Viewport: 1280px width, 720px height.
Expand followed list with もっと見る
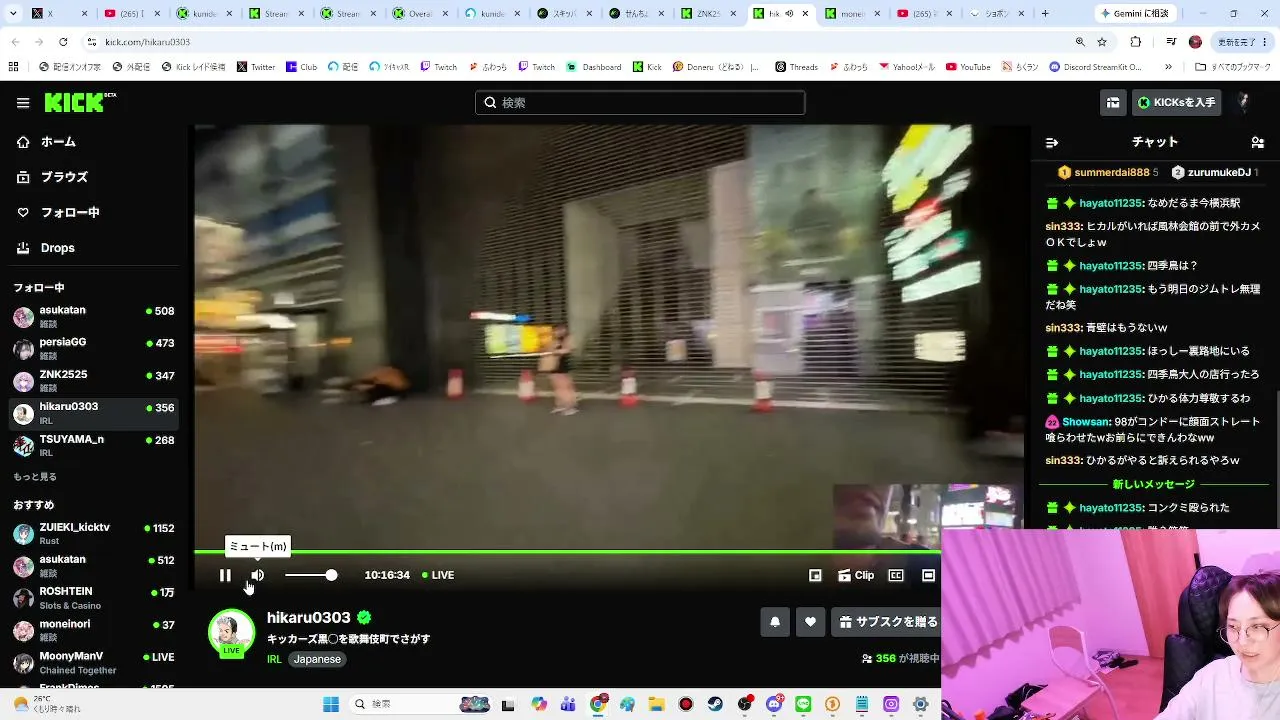(x=35, y=477)
